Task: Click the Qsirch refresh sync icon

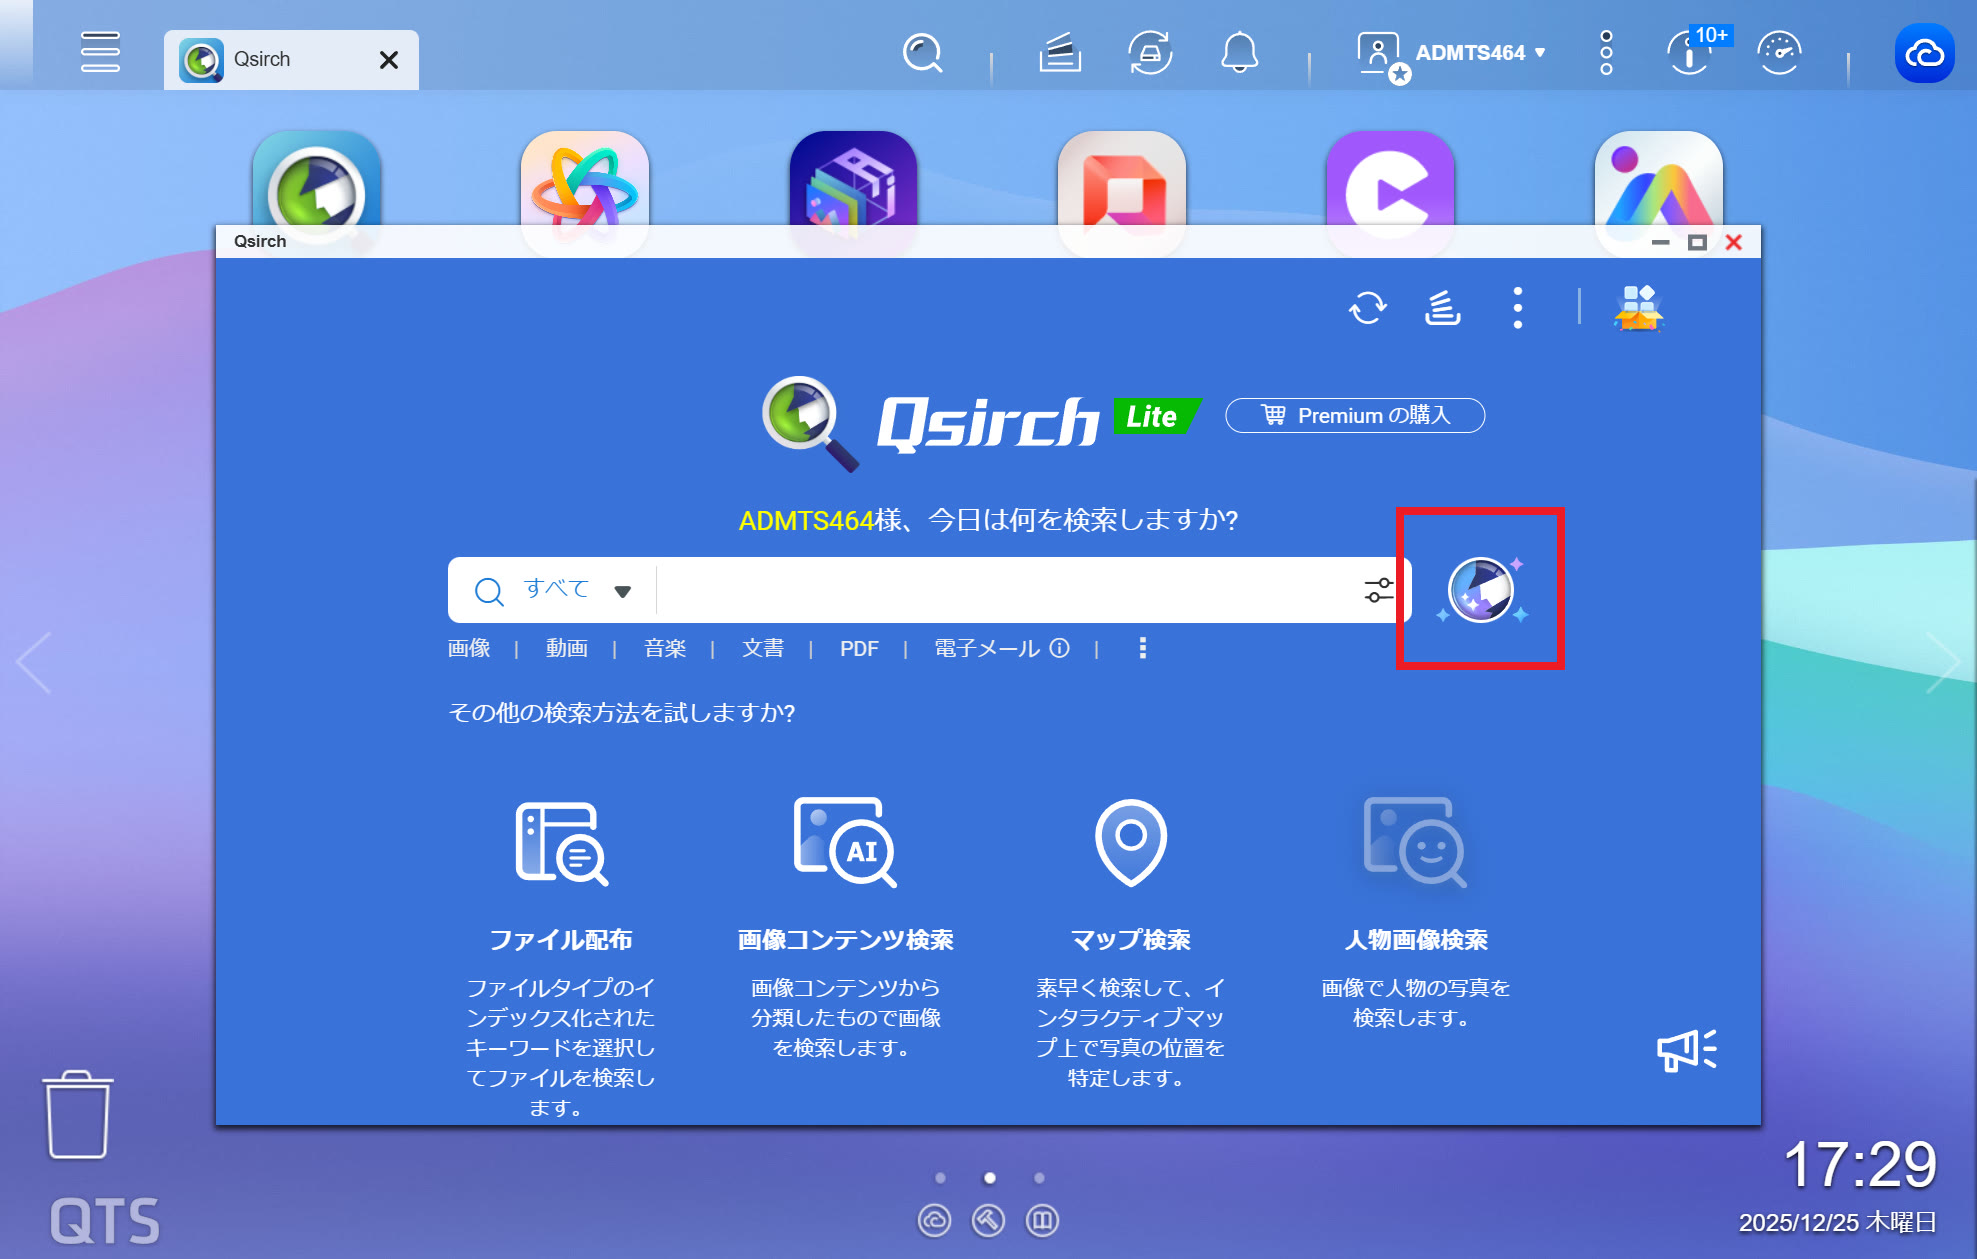Action: coord(1367,308)
